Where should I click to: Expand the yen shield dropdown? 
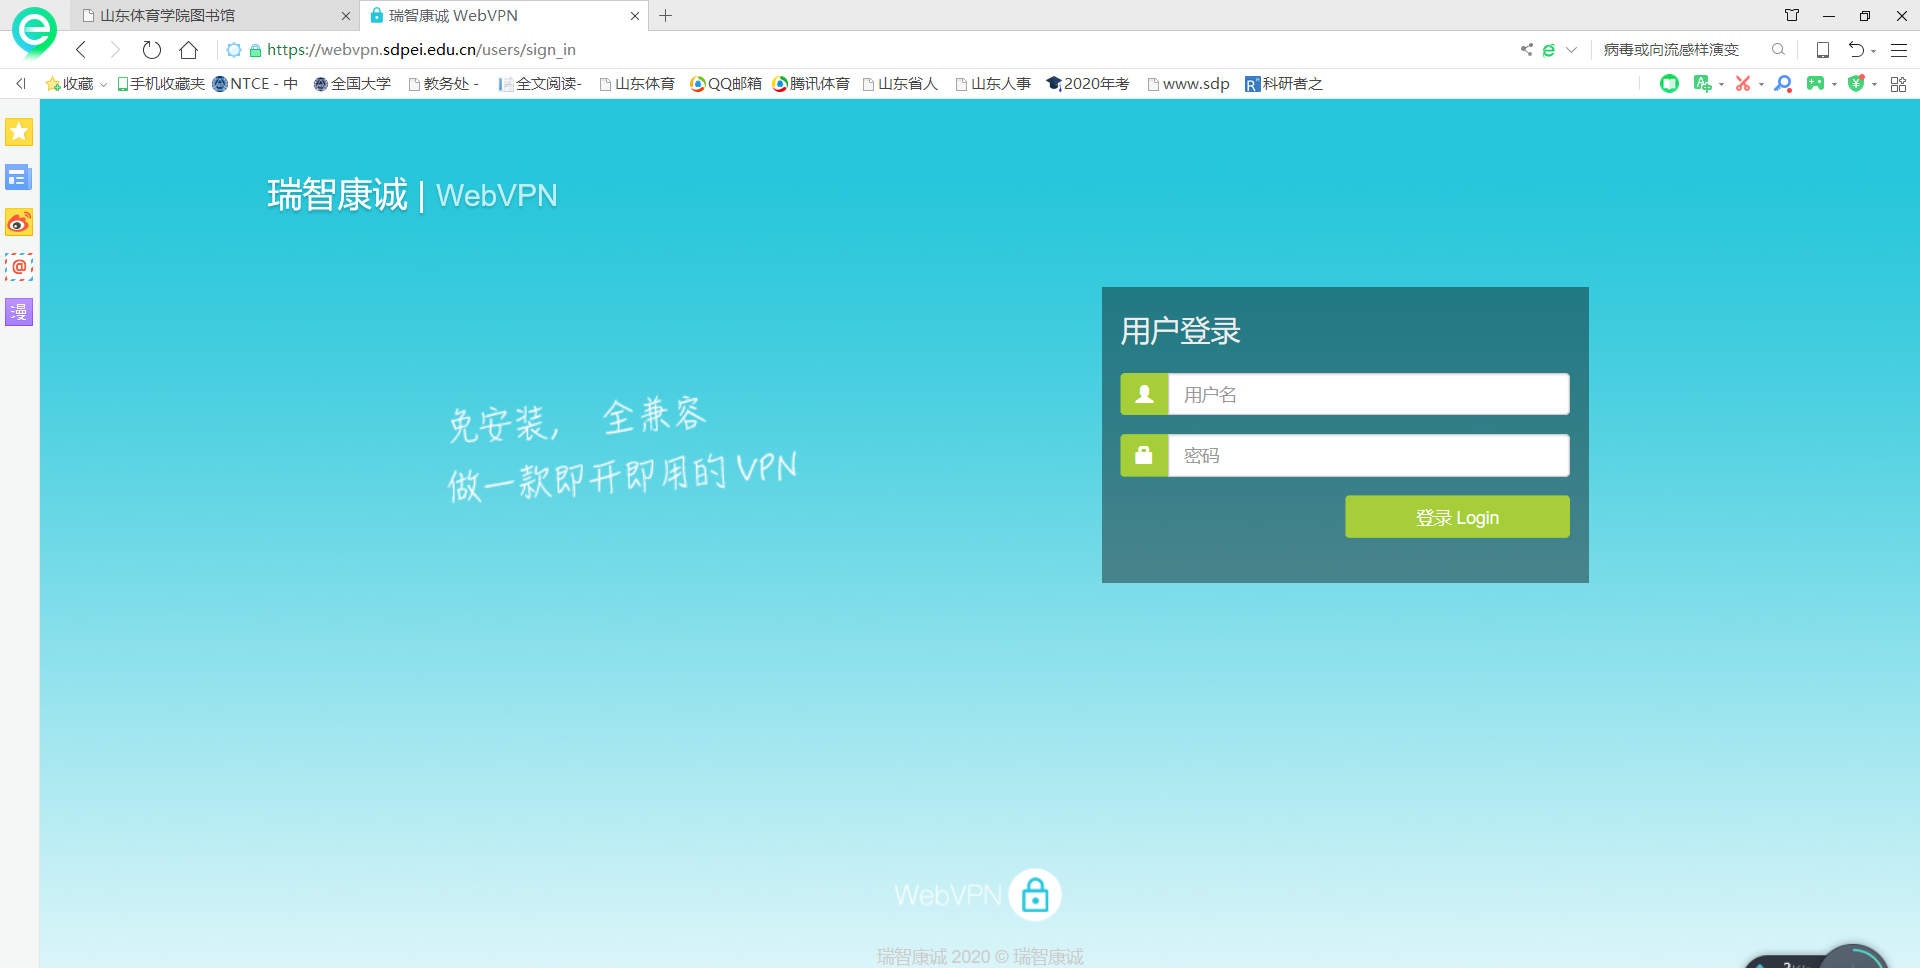point(1874,85)
